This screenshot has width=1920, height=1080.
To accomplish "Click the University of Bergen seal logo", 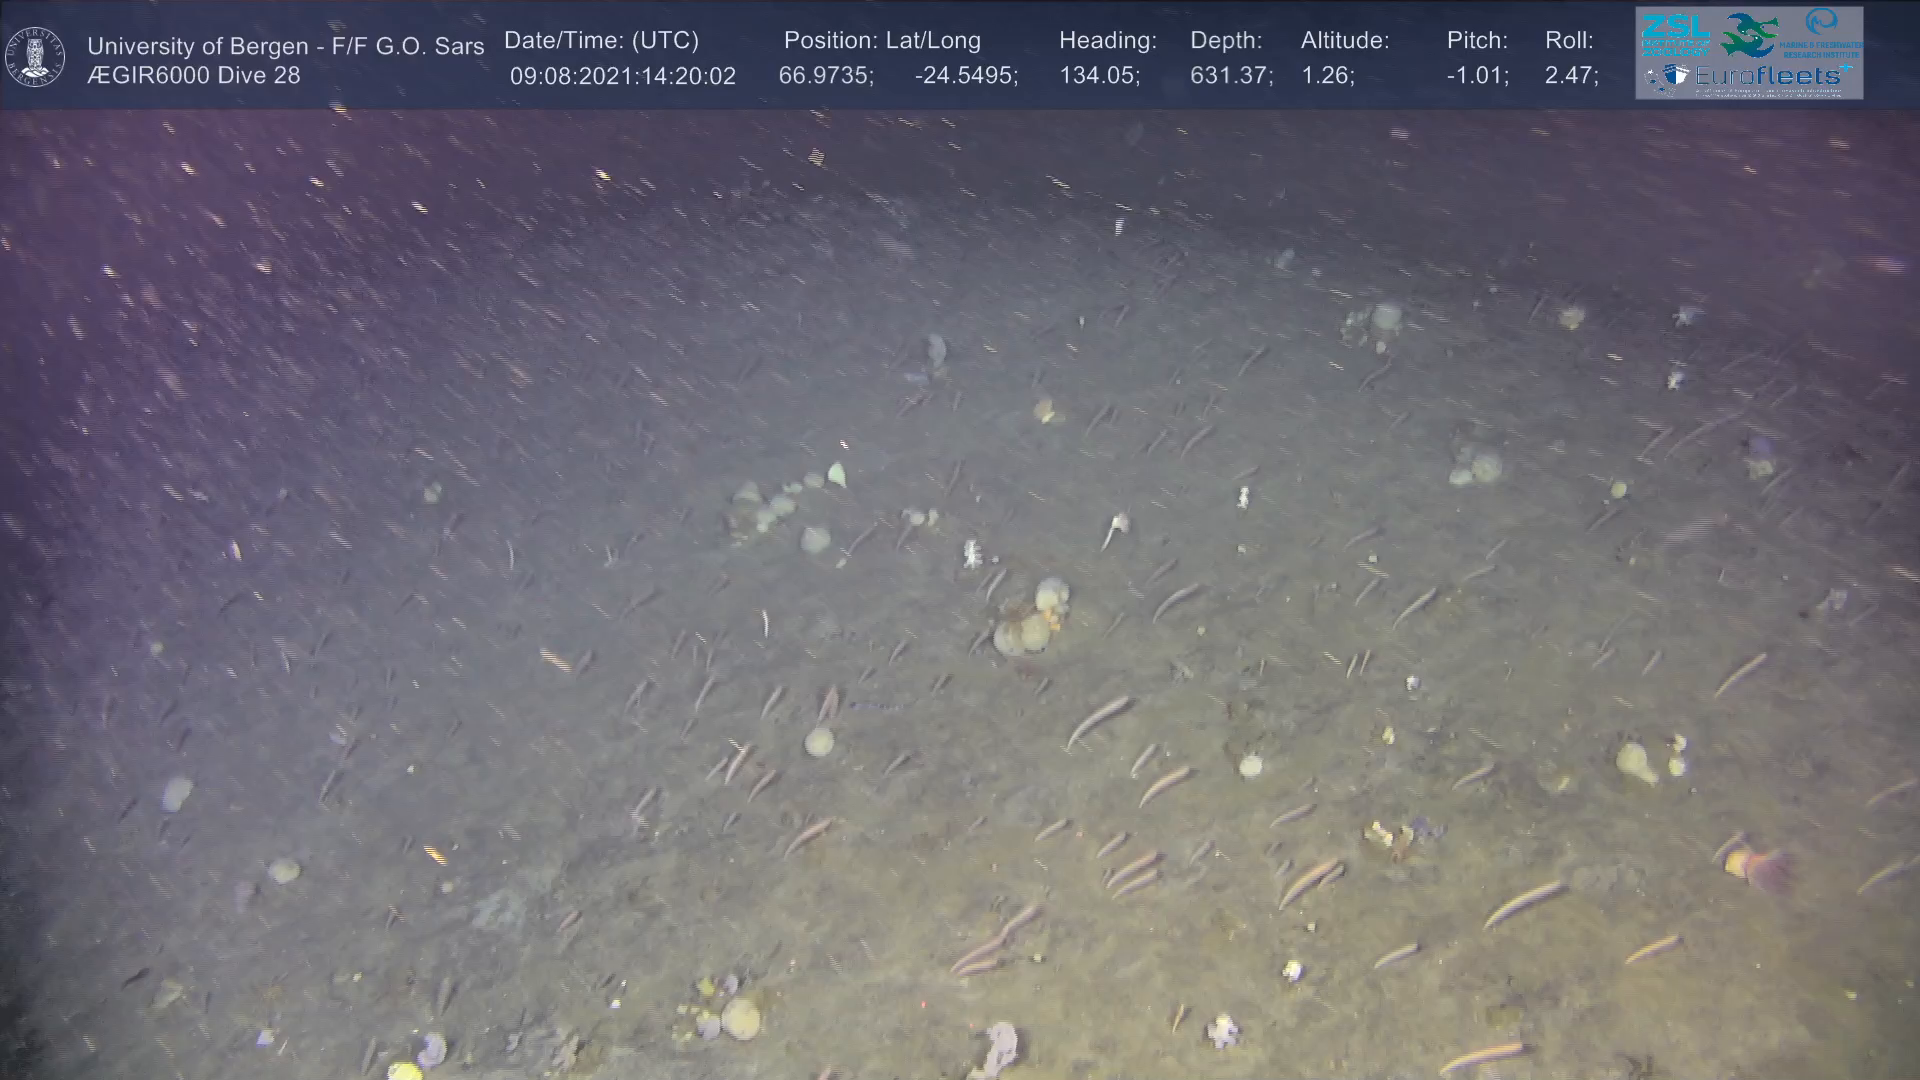I will (35, 56).
